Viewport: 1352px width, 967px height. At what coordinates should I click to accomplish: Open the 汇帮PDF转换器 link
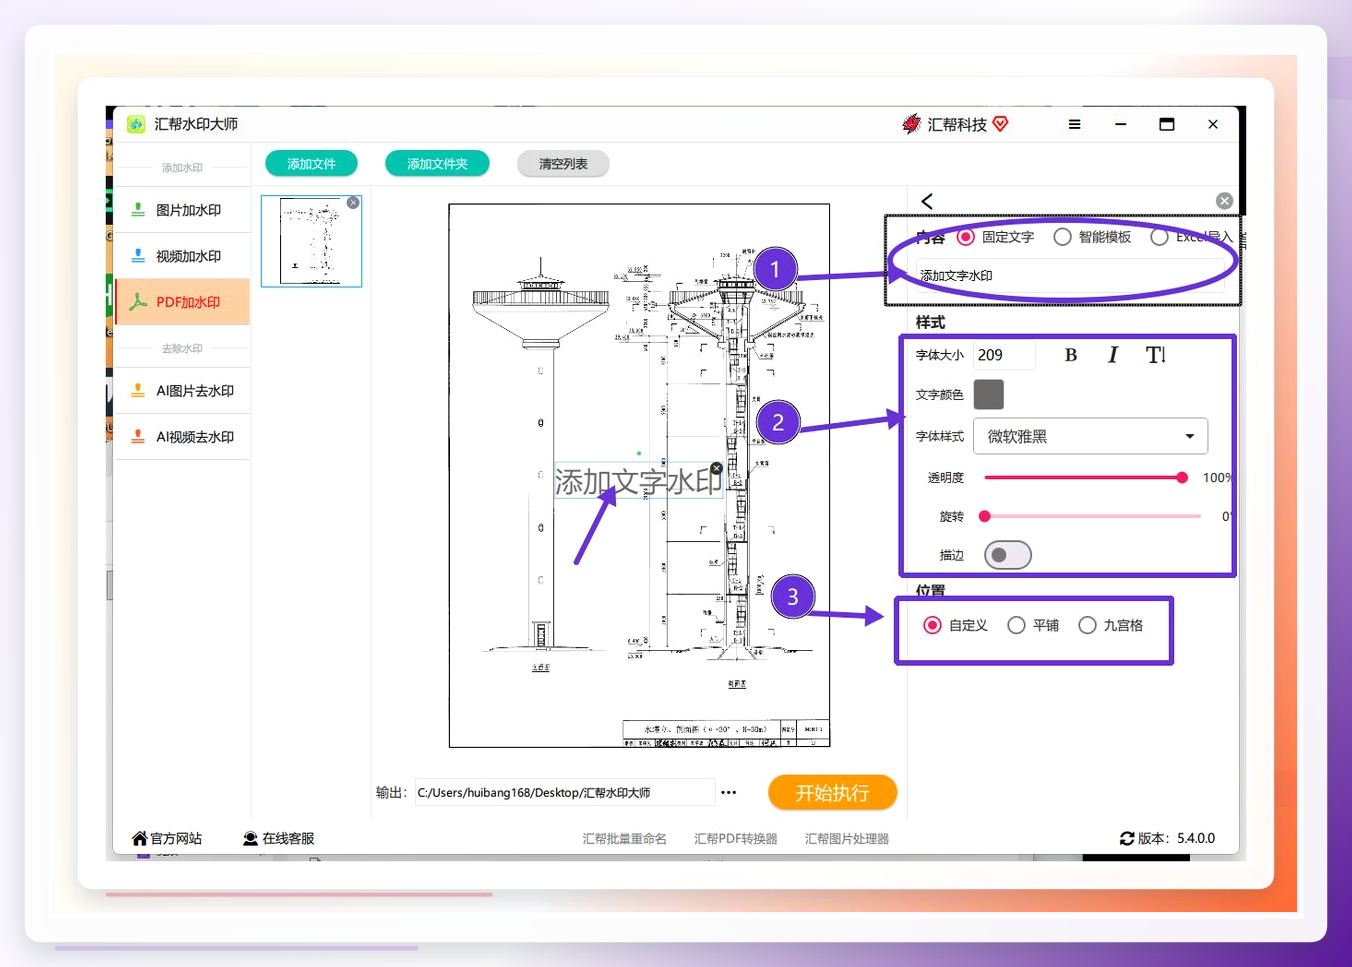pos(735,839)
